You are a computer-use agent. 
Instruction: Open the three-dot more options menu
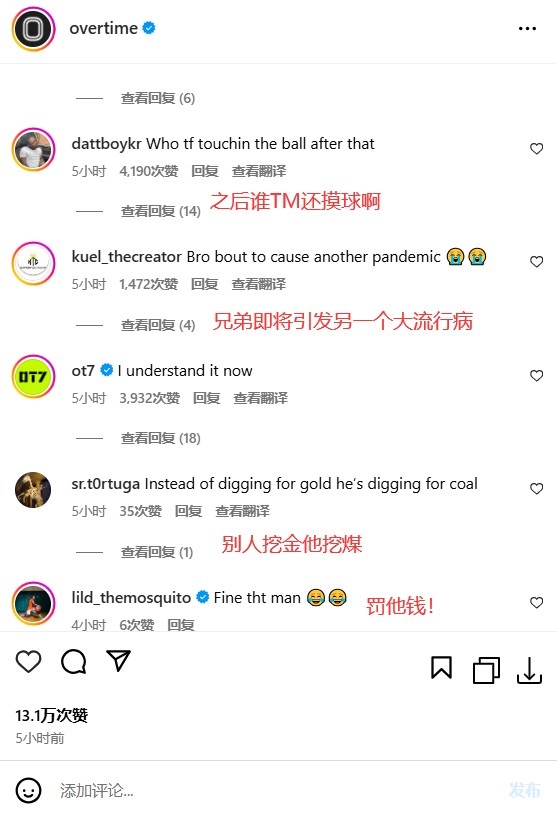click(x=527, y=29)
